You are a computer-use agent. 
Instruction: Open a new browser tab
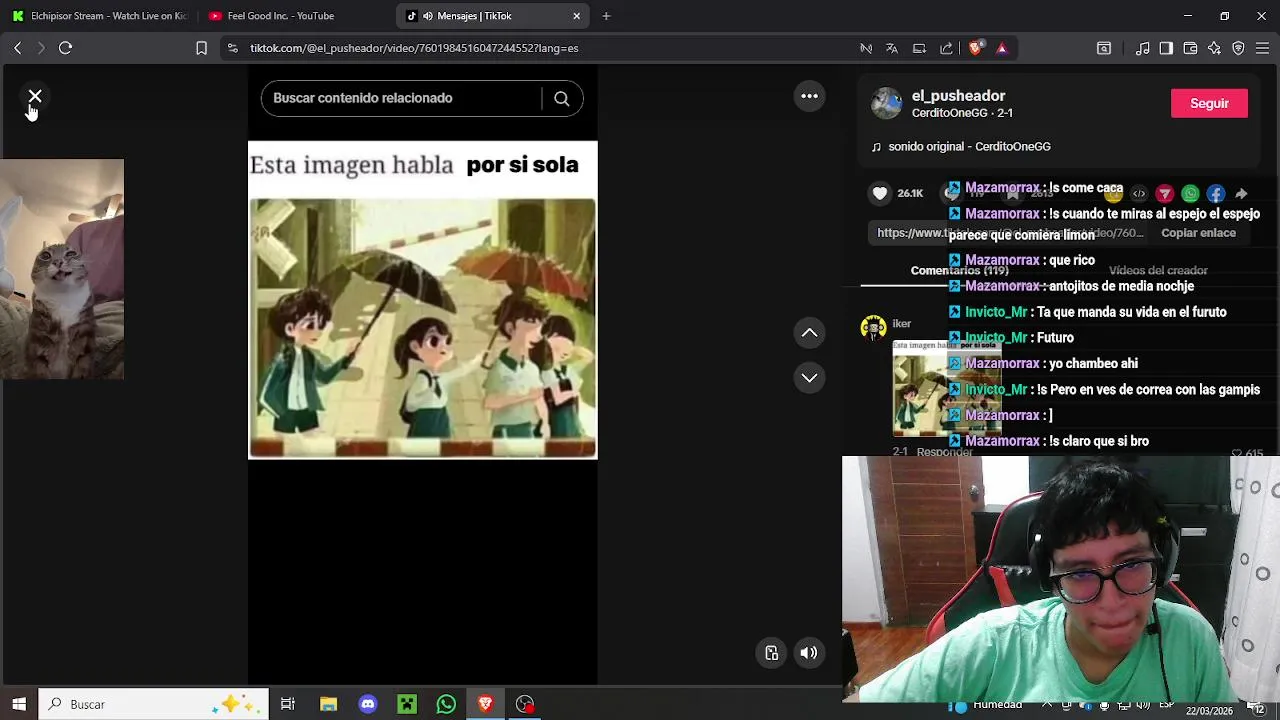606,16
